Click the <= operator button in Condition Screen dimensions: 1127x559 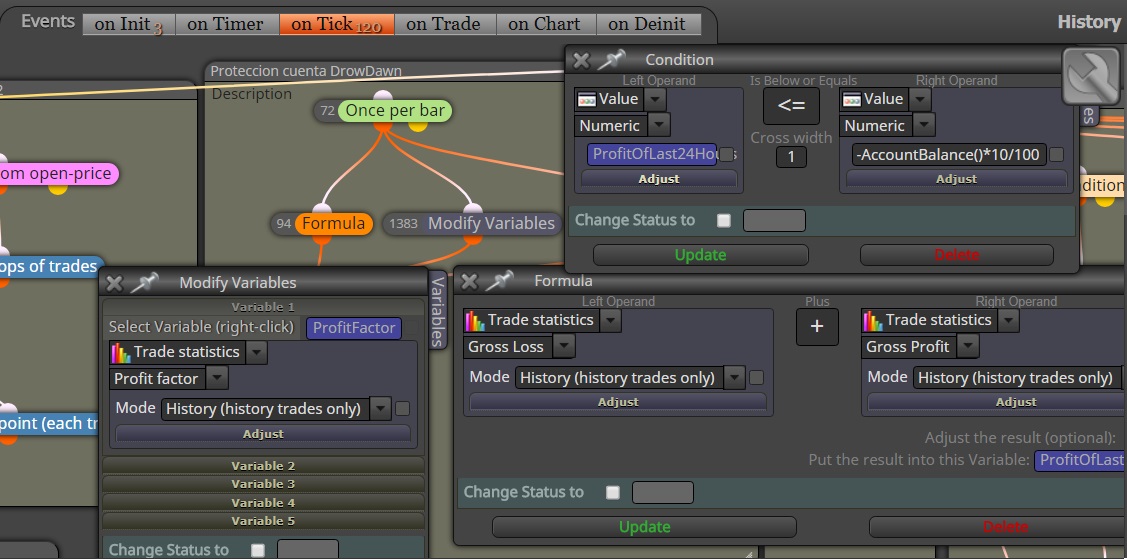pos(791,106)
